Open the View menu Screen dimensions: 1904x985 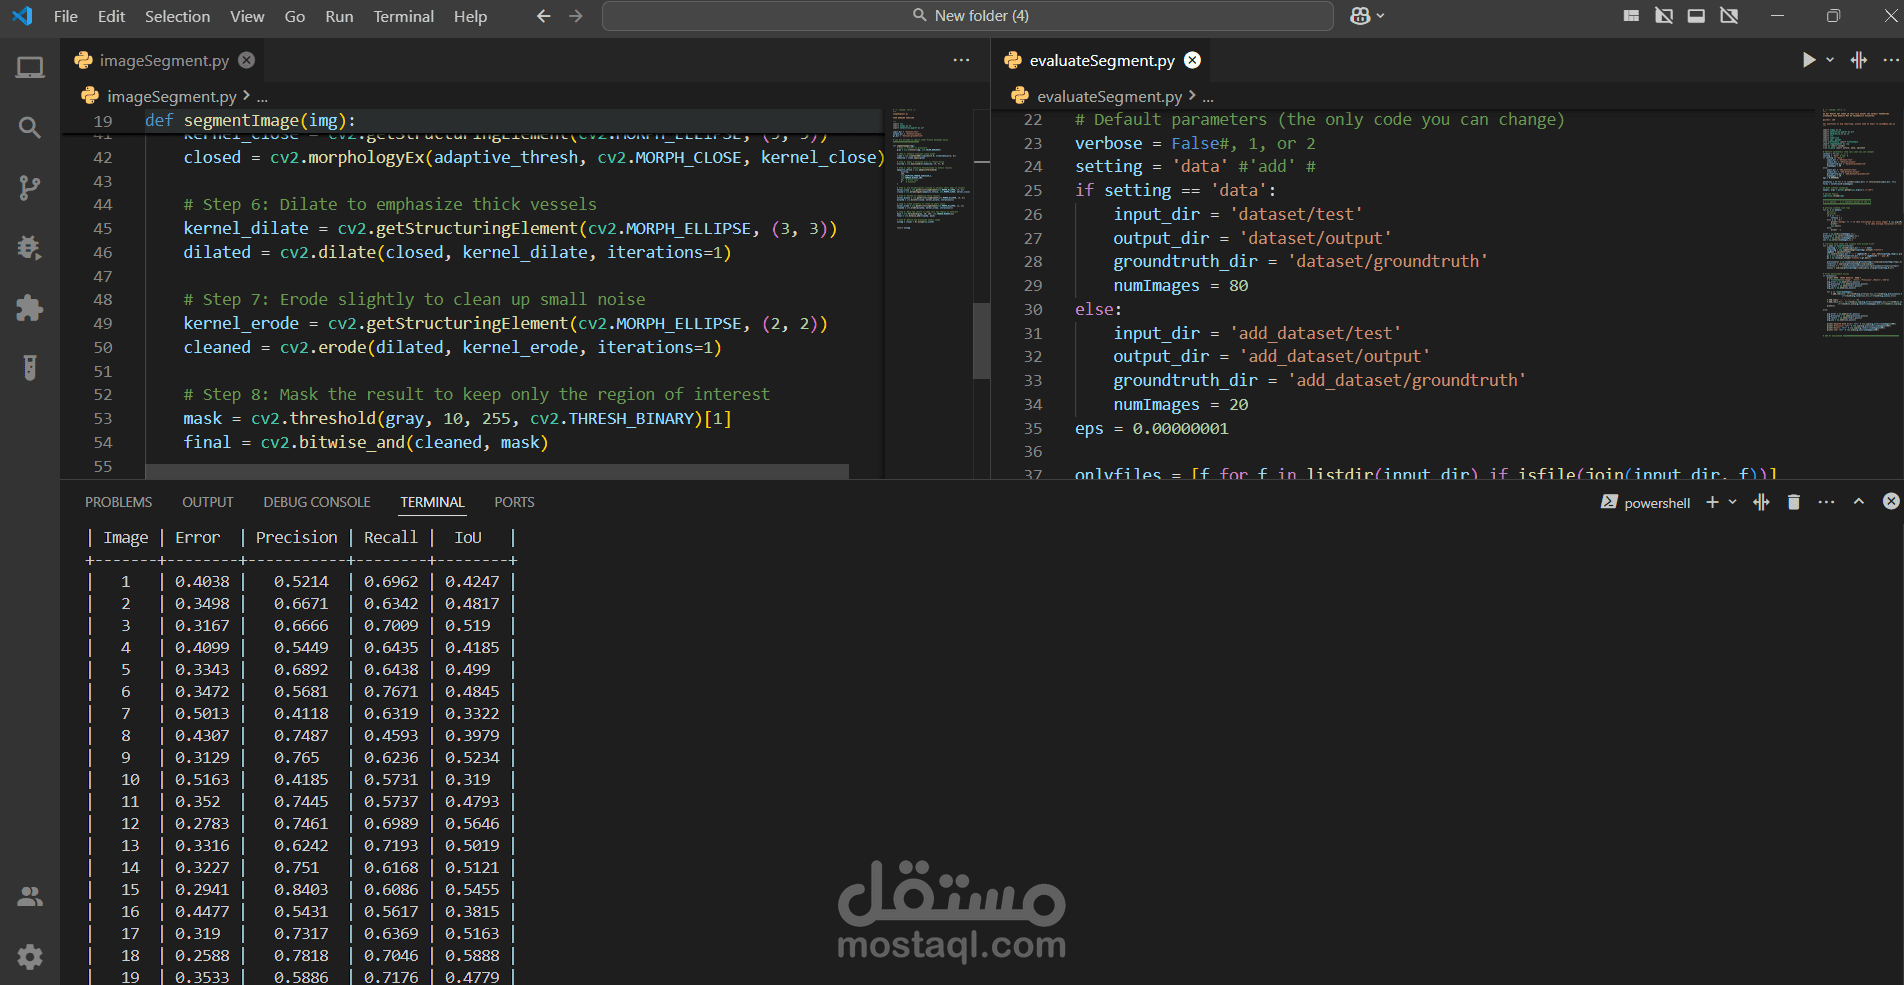(247, 16)
